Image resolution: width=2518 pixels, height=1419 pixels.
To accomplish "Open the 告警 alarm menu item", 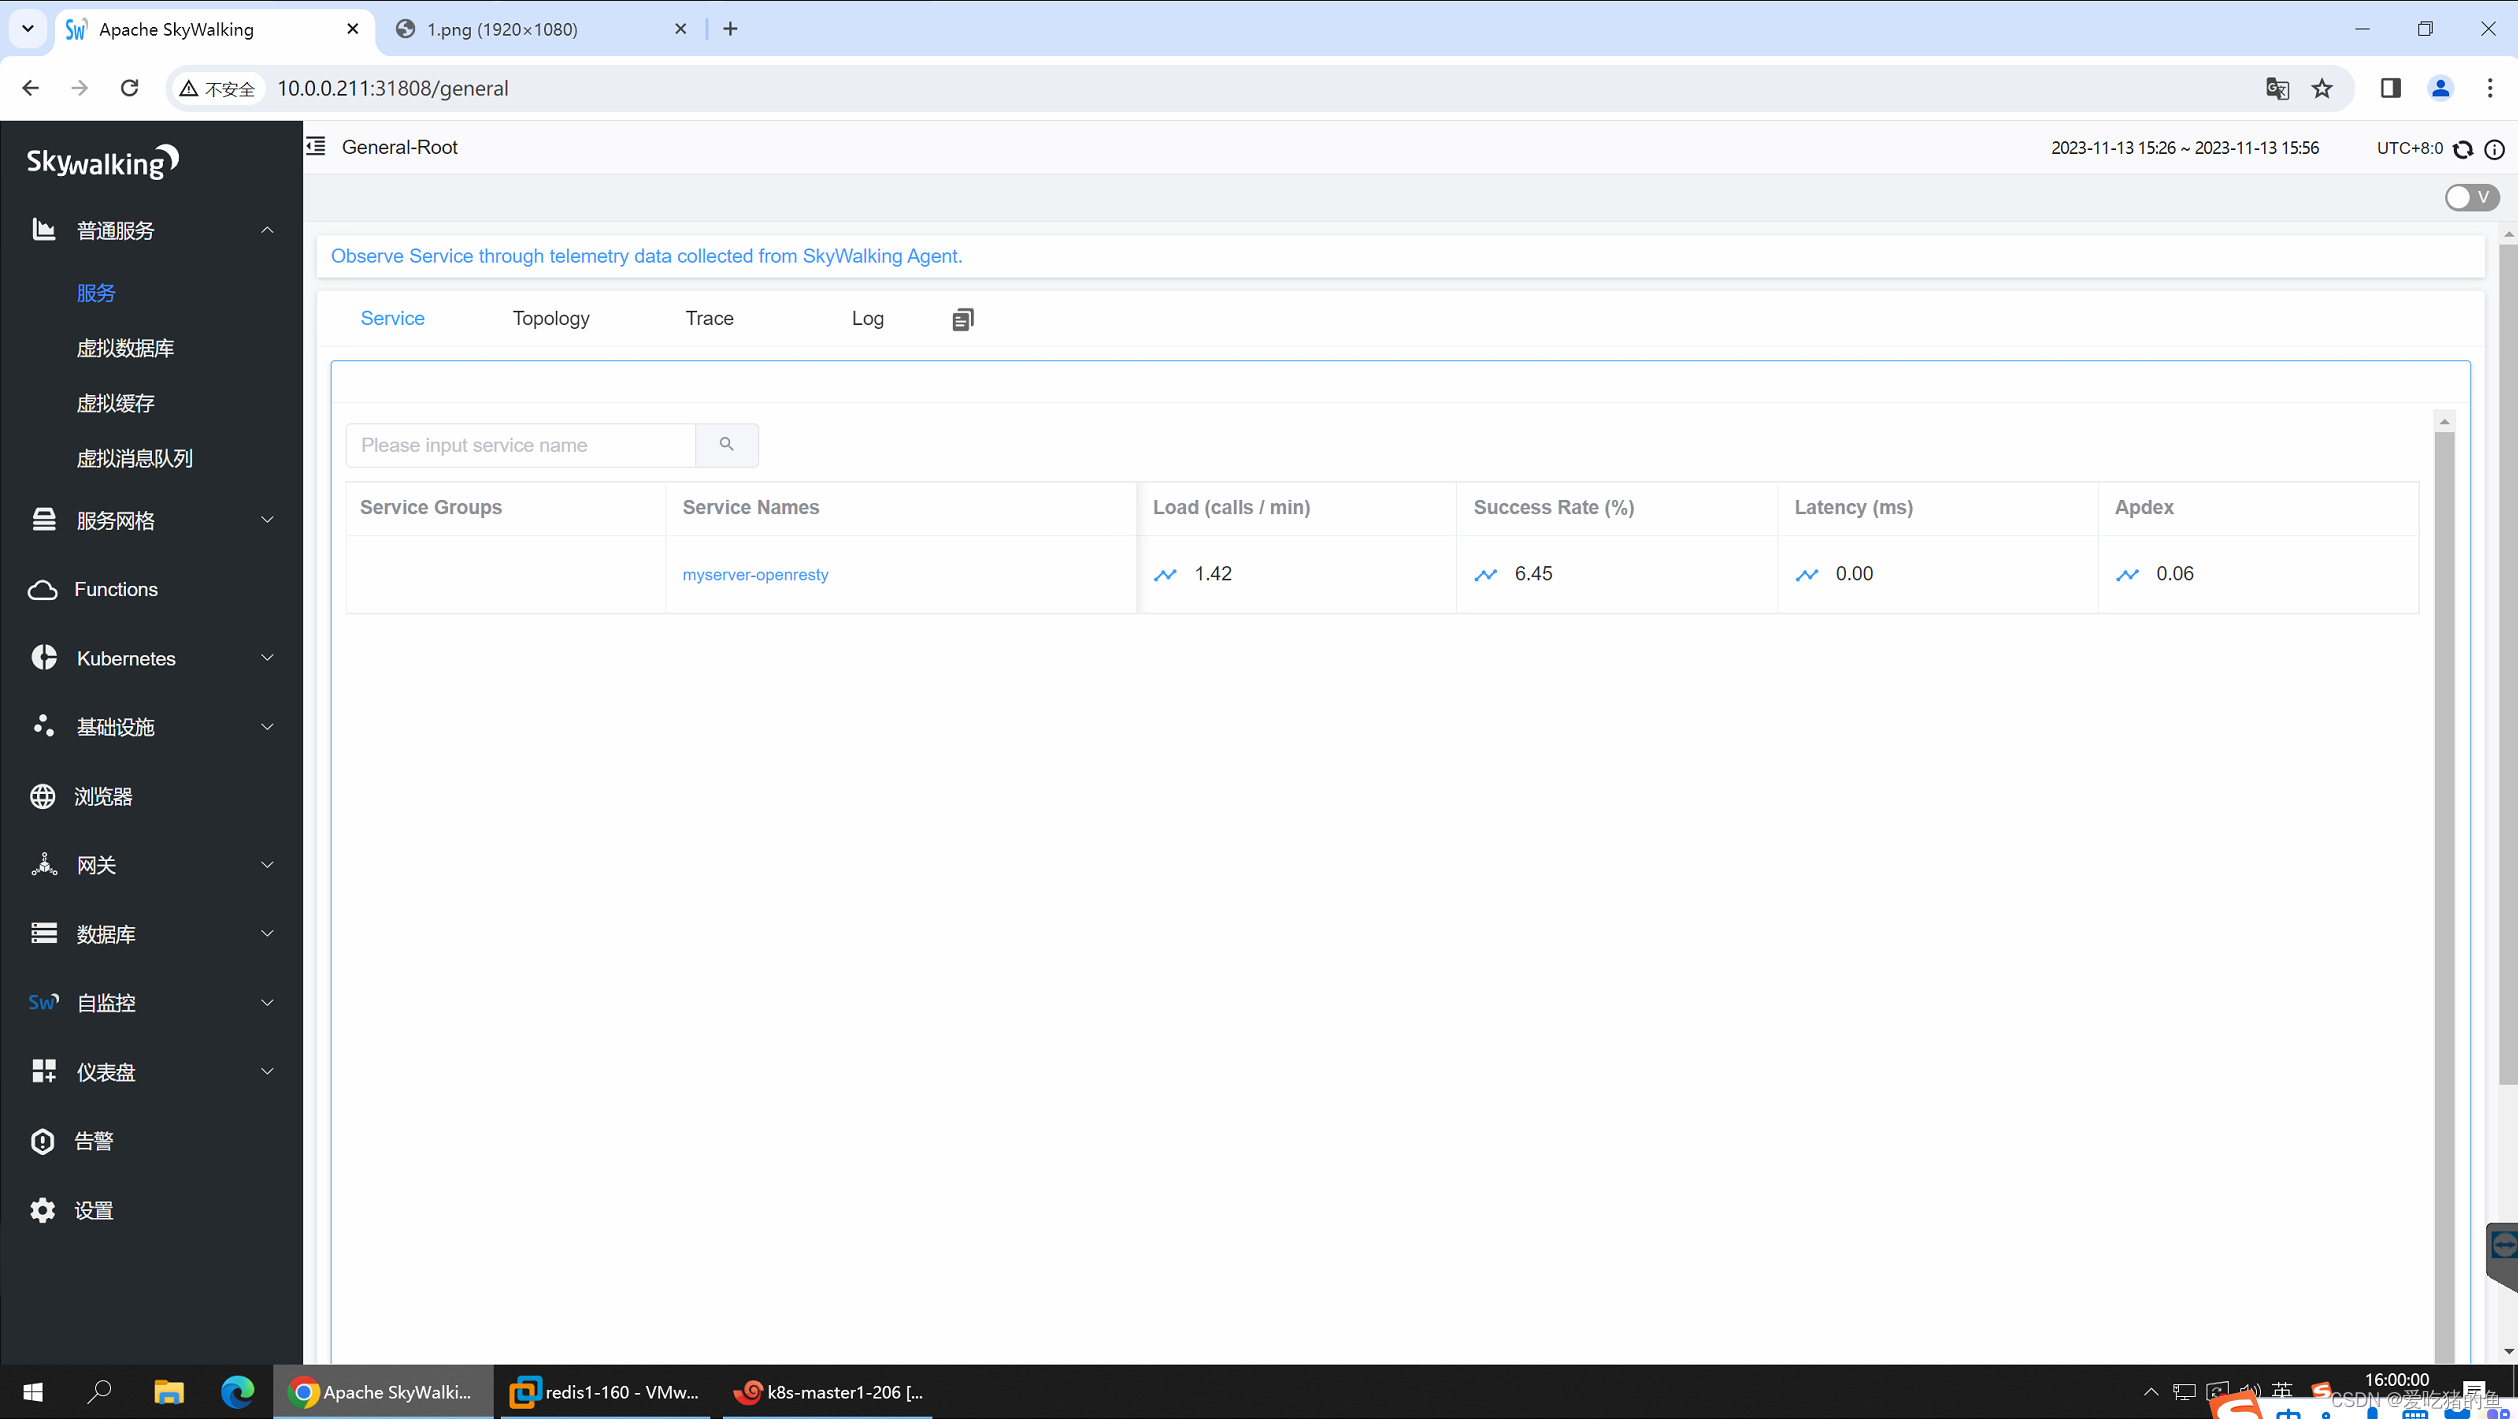I will (93, 1141).
